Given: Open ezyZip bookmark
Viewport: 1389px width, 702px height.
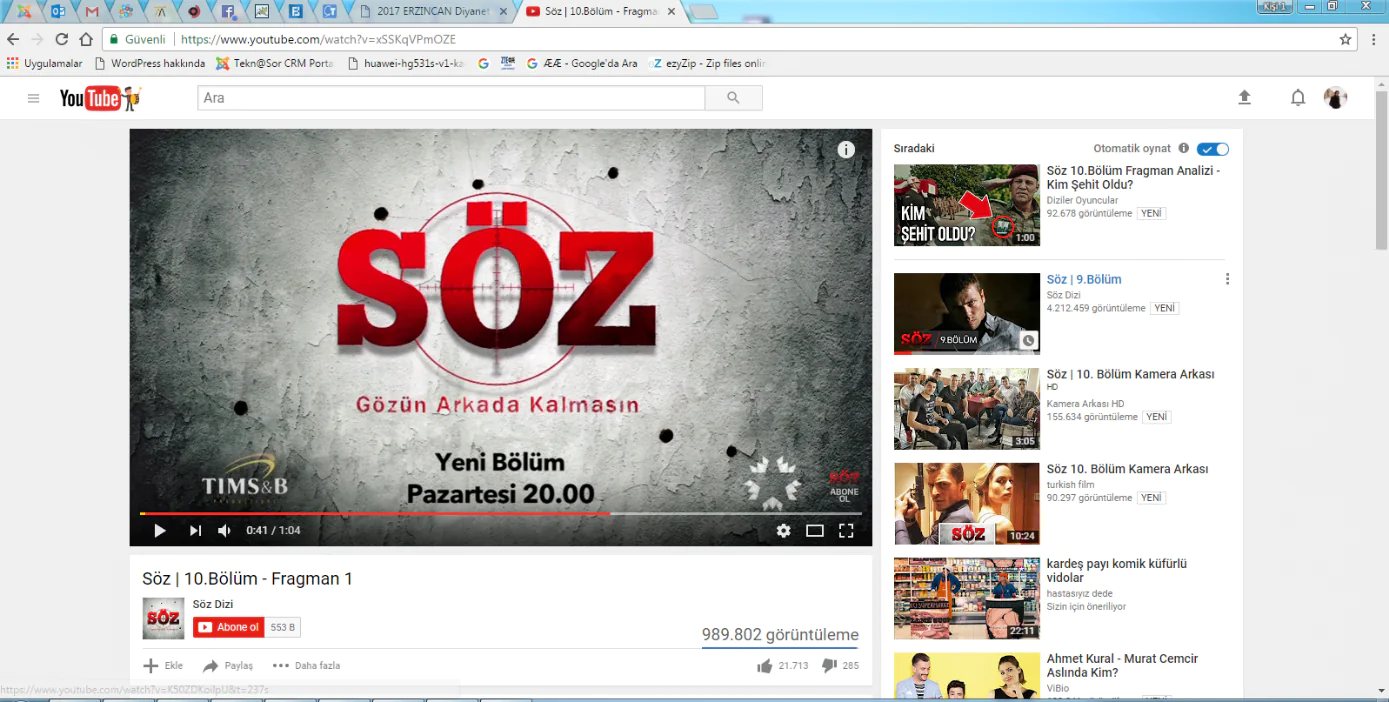Looking at the screenshot, I should pyautogui.click(x=709, y=63).
